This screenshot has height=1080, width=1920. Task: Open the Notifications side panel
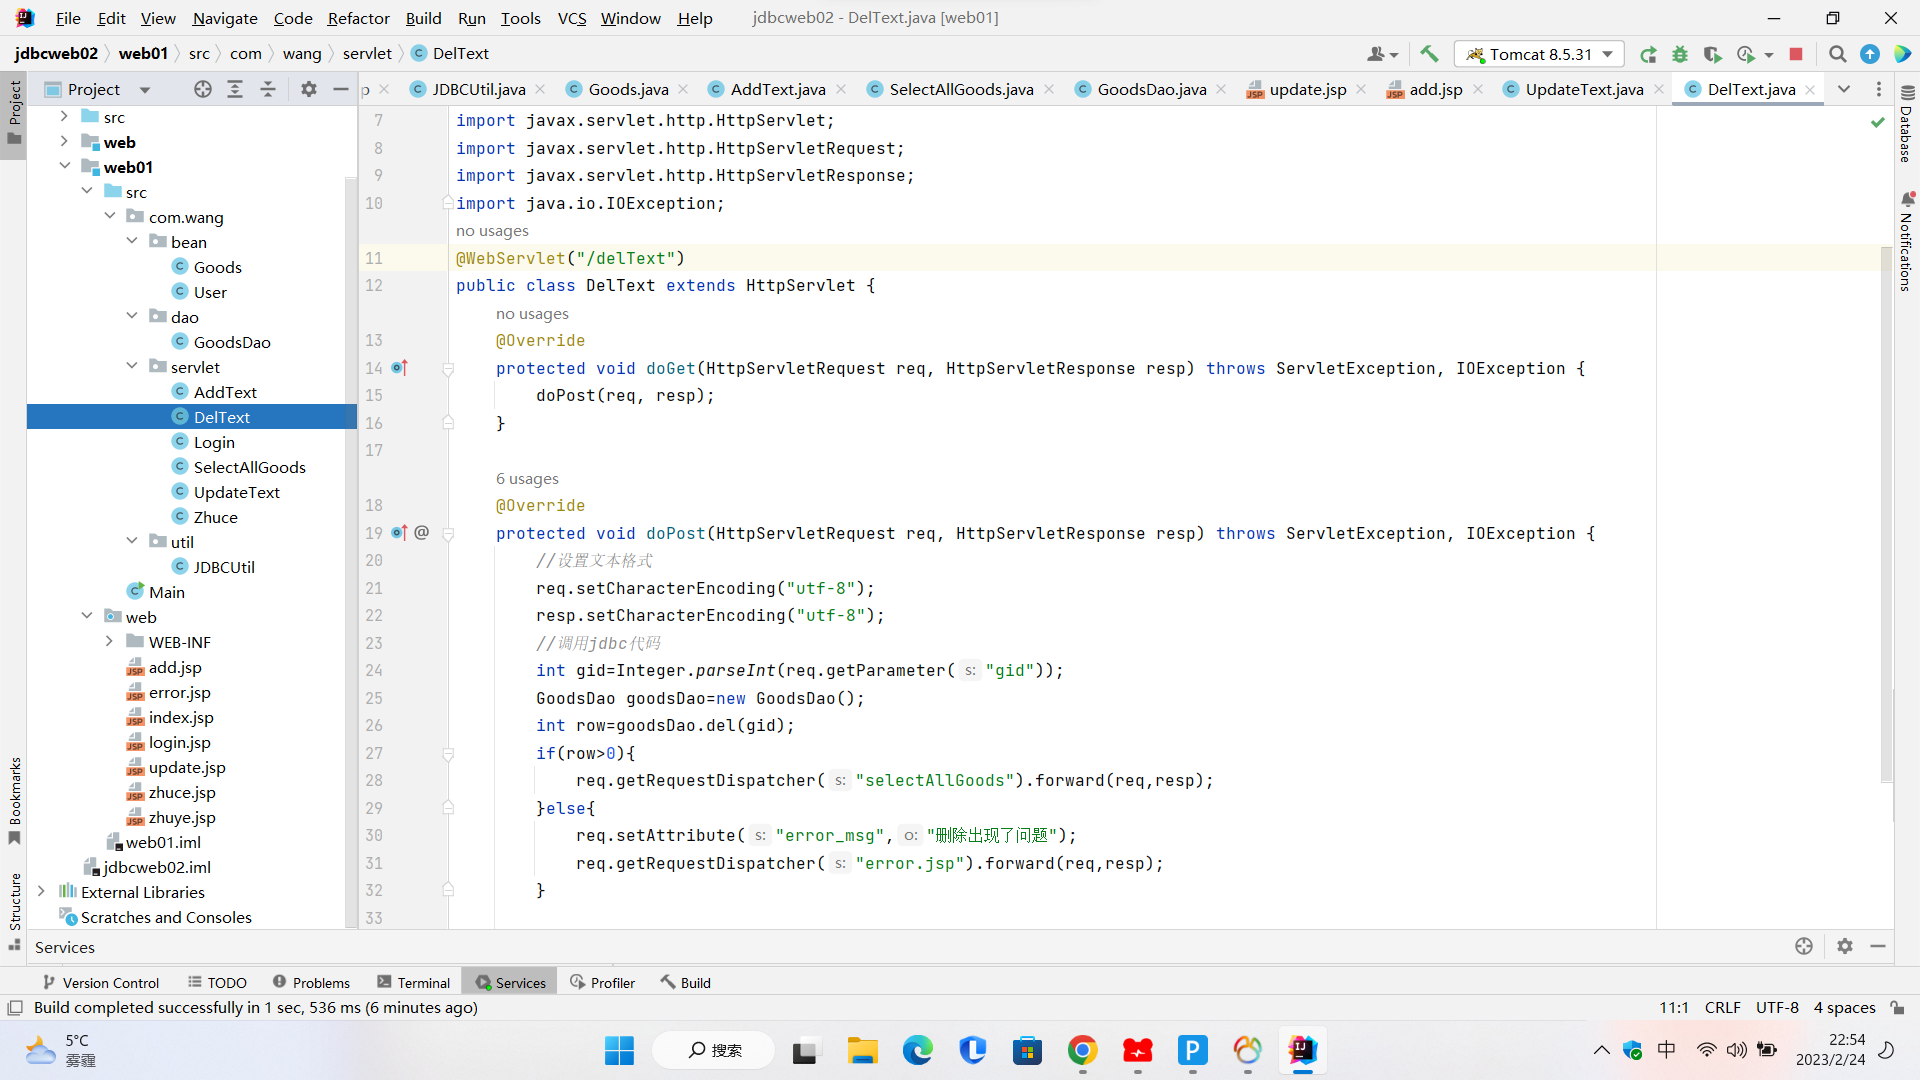pyautogui.click(x=1907, y=242)
